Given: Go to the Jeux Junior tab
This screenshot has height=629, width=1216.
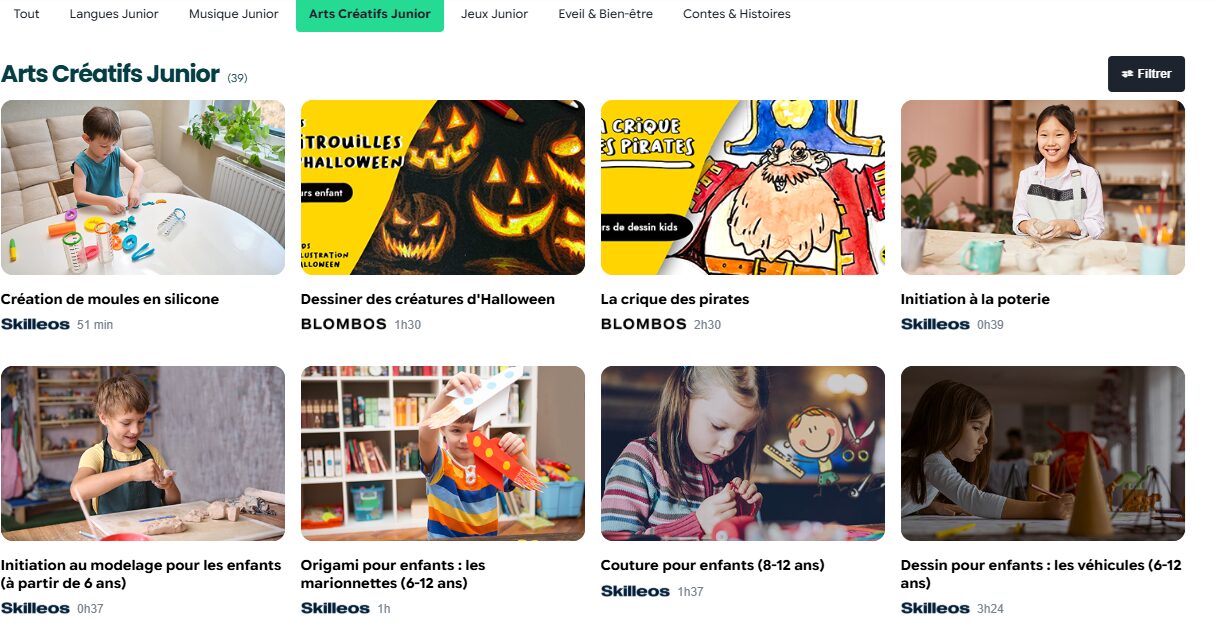Looking at the screenshot, I should (x=494, y=14).
